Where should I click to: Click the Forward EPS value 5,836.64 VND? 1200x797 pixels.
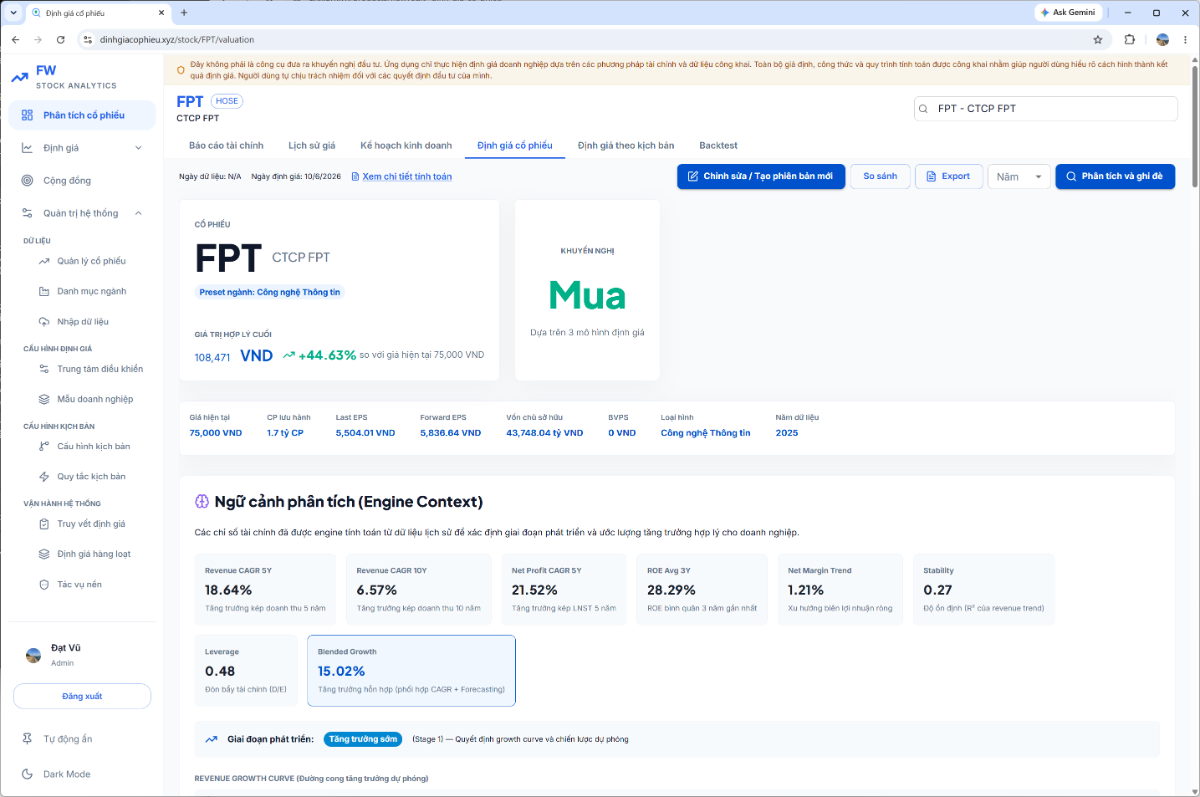point(450,433)
